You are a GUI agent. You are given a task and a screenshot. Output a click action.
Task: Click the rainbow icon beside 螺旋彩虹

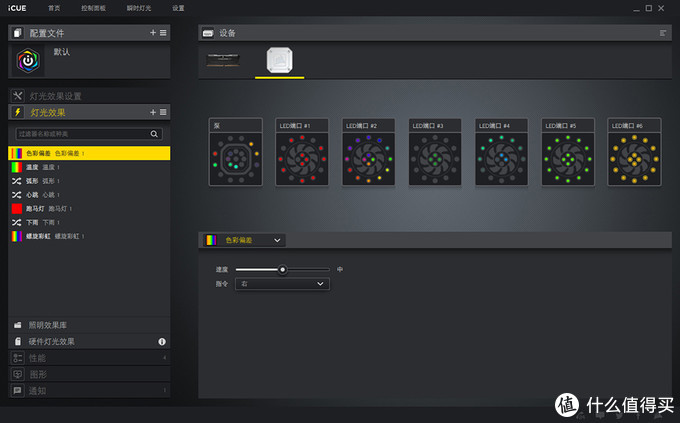[17, 236]
